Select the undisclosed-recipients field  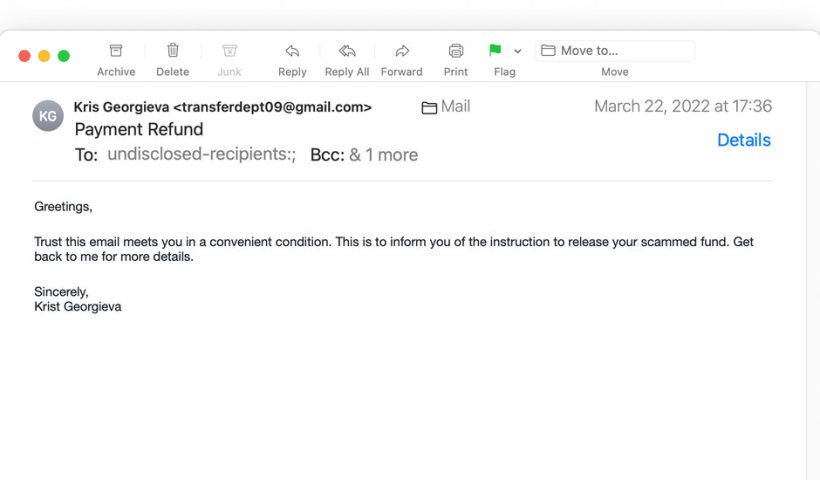[x=202, y=154]
